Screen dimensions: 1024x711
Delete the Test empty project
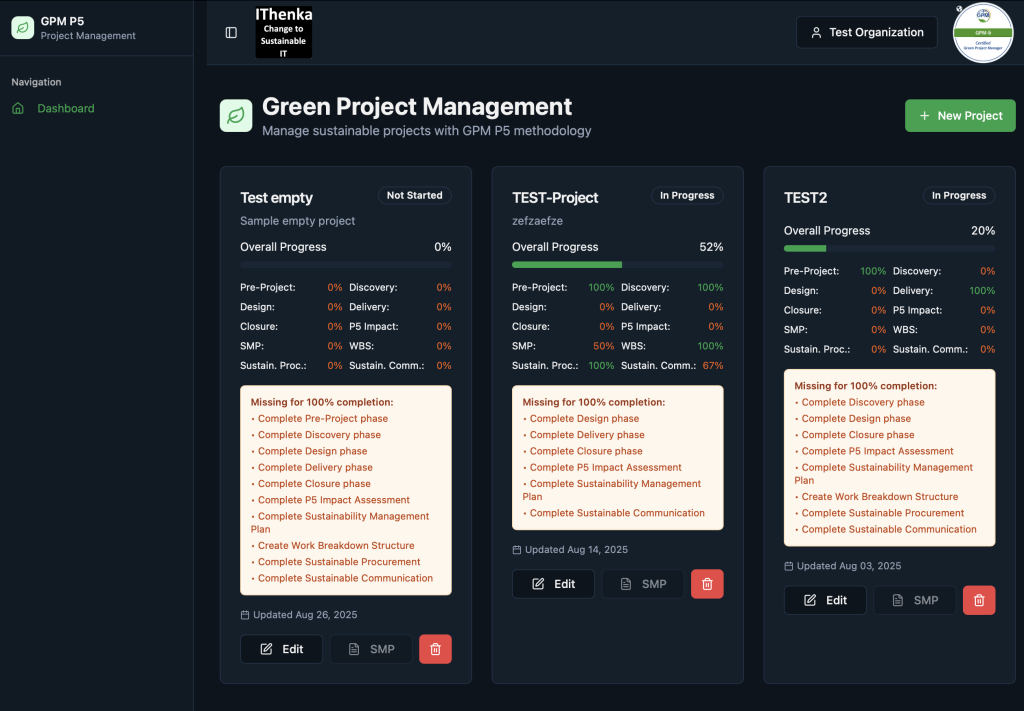pyautogui.click(x=435, y=649)
